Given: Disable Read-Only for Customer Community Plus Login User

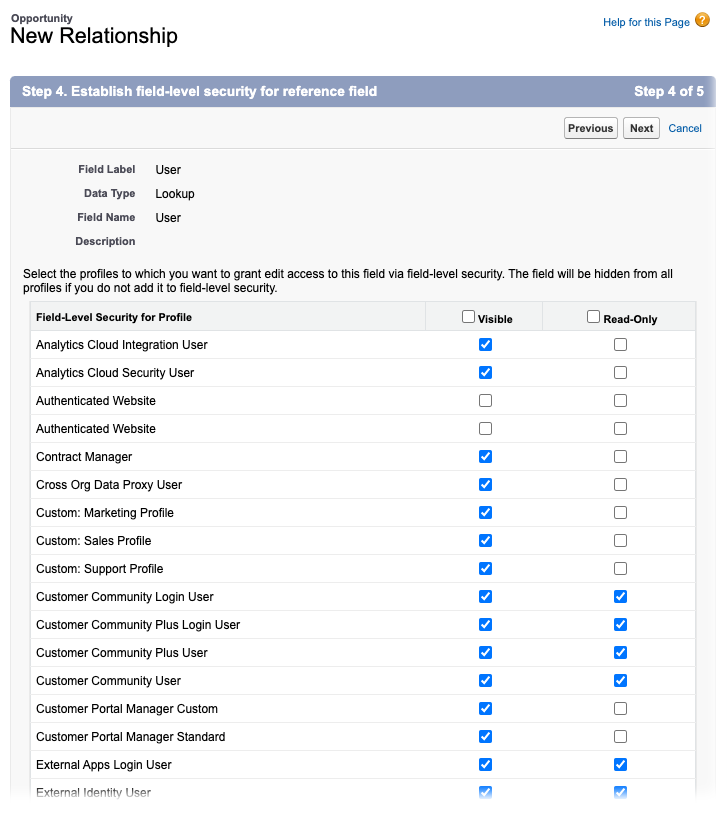Looking at the screenshot, I should [x=620, y=625].
